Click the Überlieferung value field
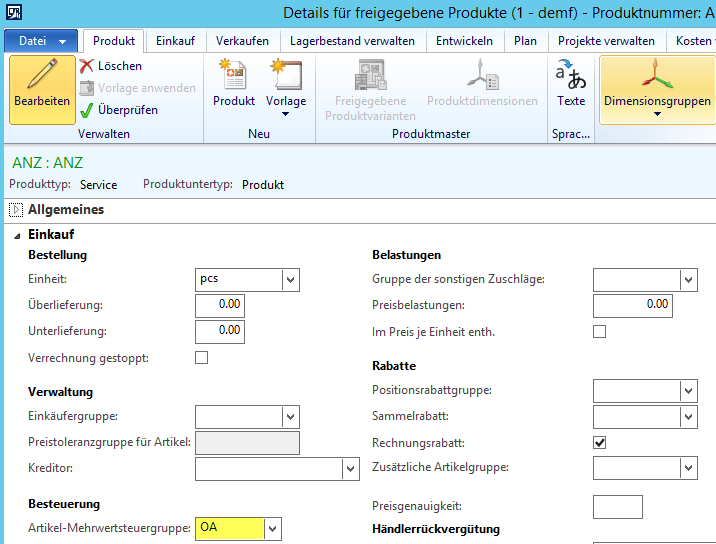The height and width of the screenshot is (544, 716). 220,305
